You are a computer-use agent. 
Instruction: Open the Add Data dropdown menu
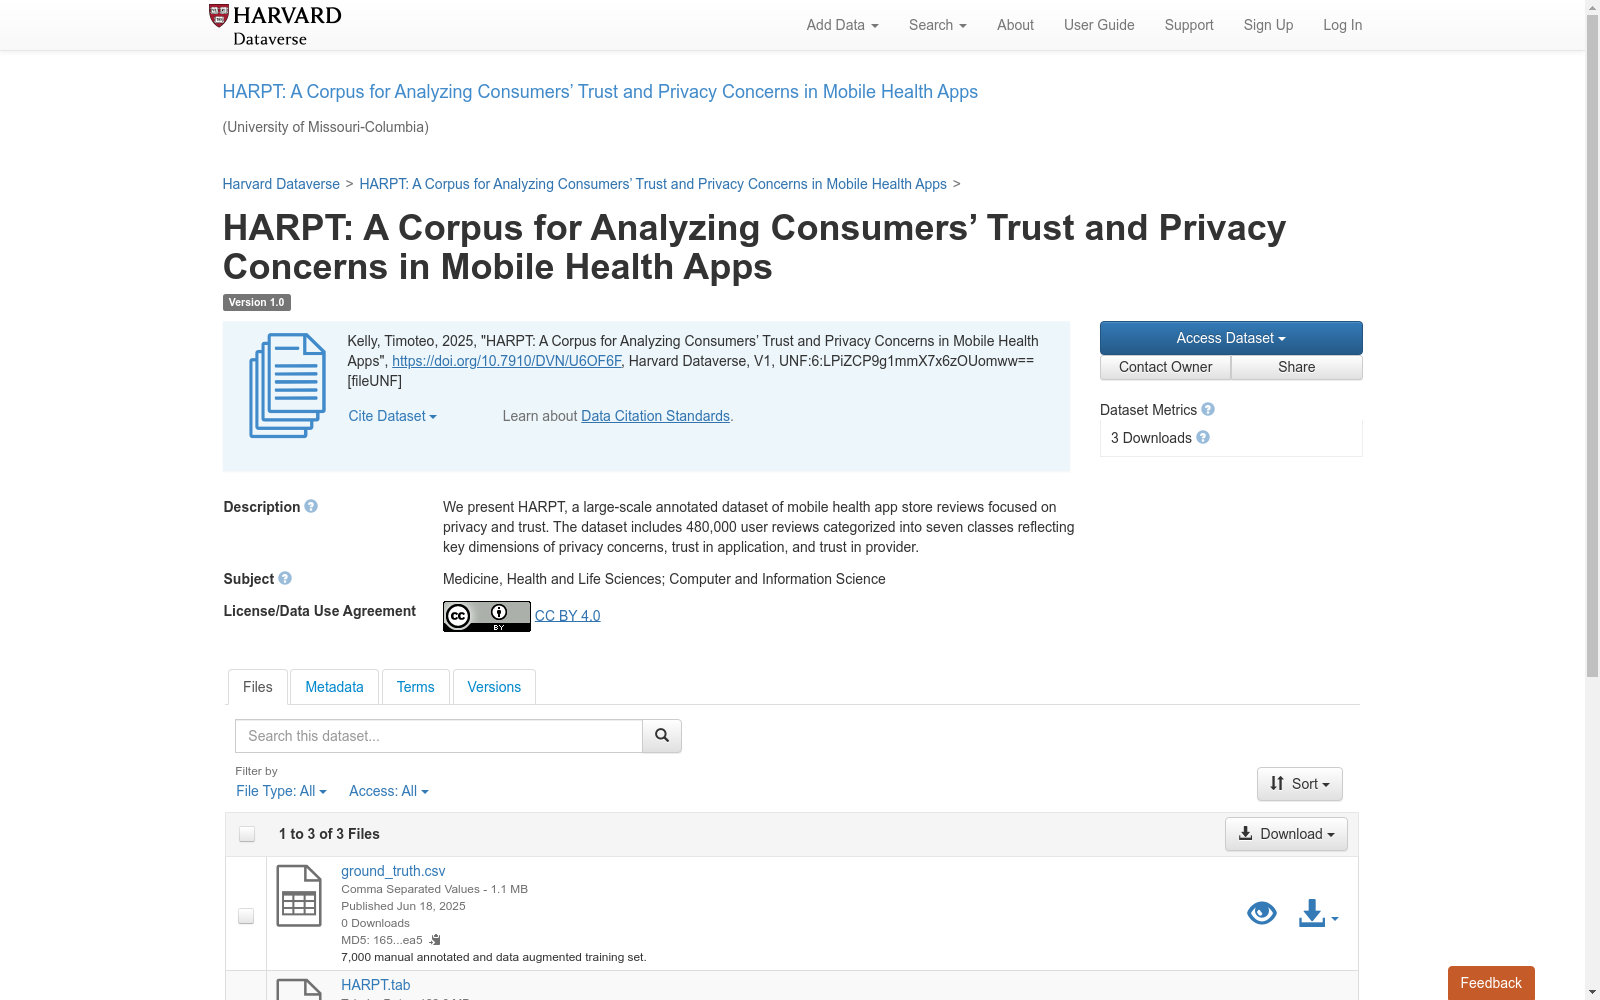(x=842, y=25)
